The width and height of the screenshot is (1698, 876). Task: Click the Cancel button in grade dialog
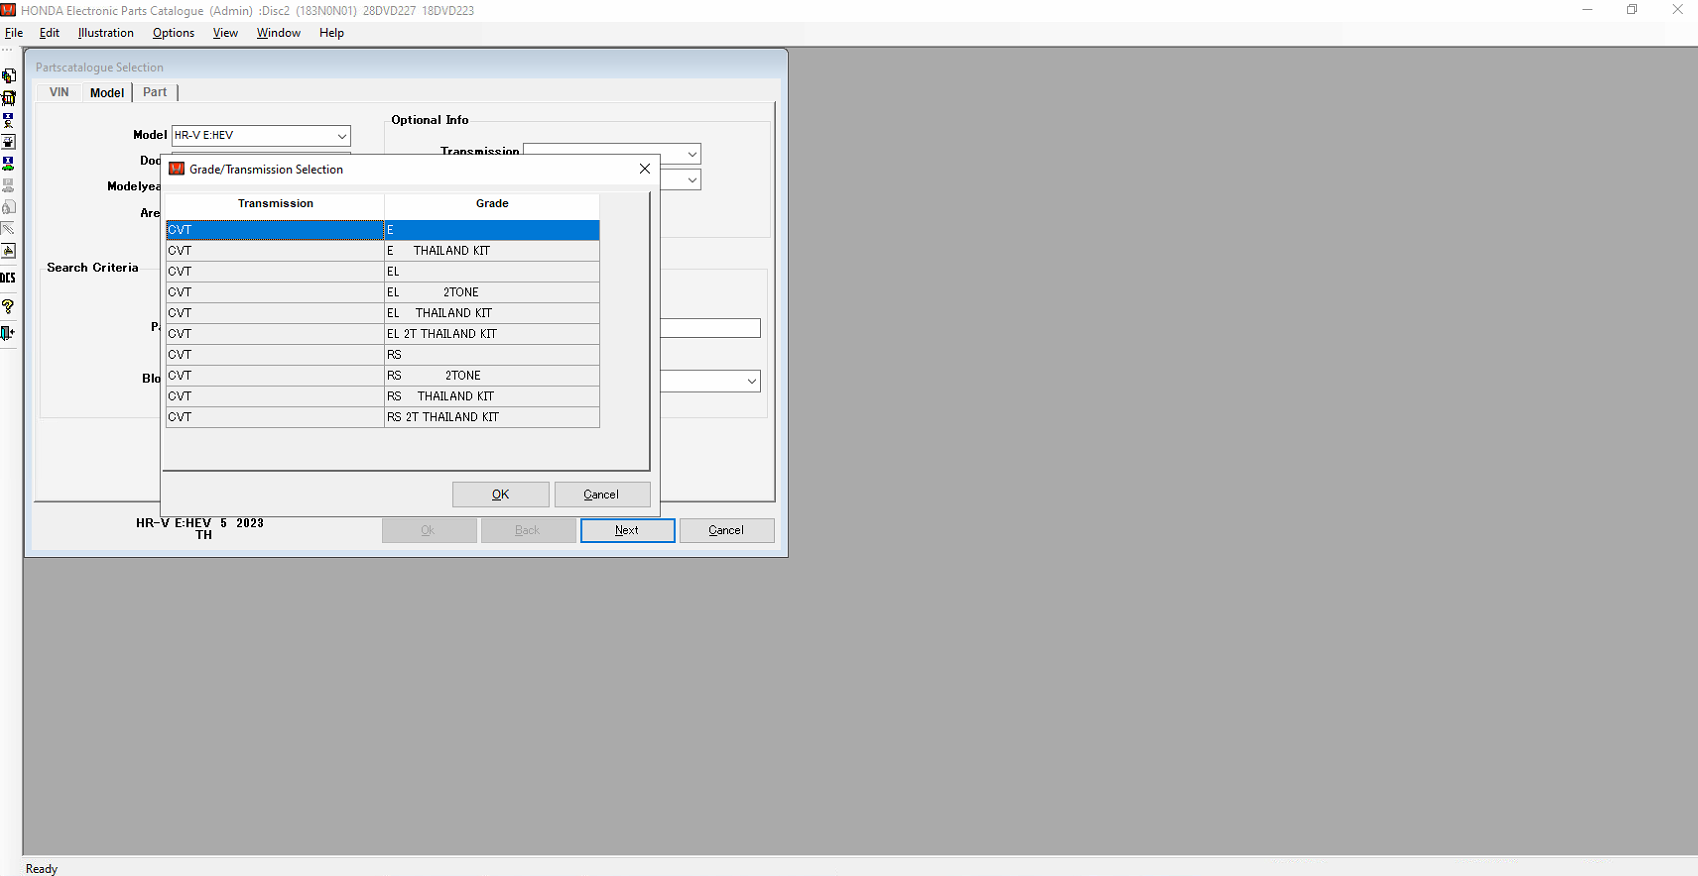[601, 494]
